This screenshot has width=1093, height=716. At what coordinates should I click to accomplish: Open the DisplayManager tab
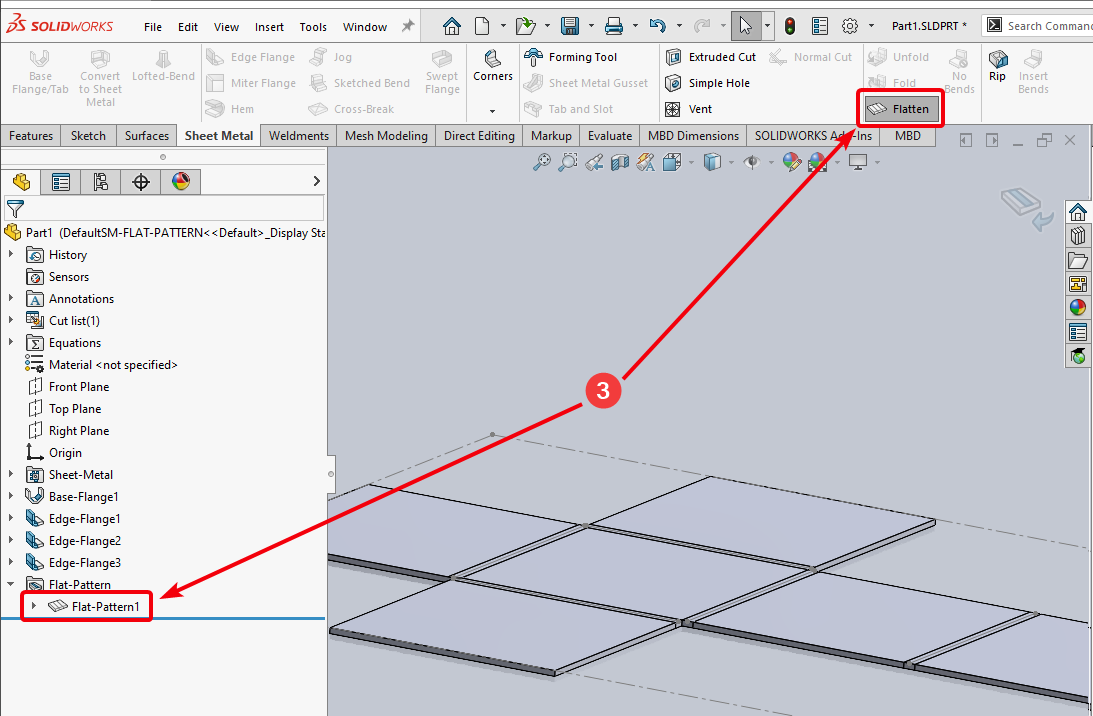pyautogui.click(x=181, y=182)
